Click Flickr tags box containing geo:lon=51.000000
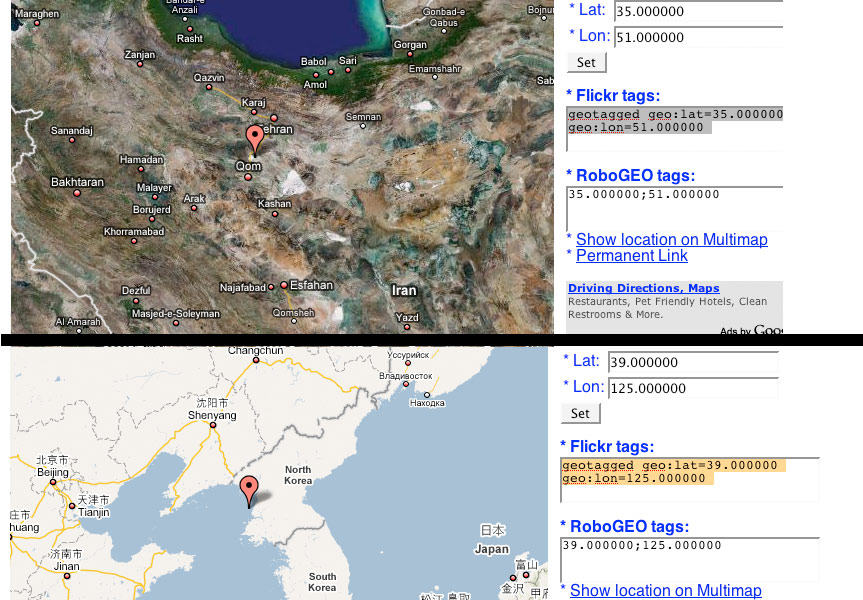The height and width of the screenshot is (600, 863). (674, 128)
